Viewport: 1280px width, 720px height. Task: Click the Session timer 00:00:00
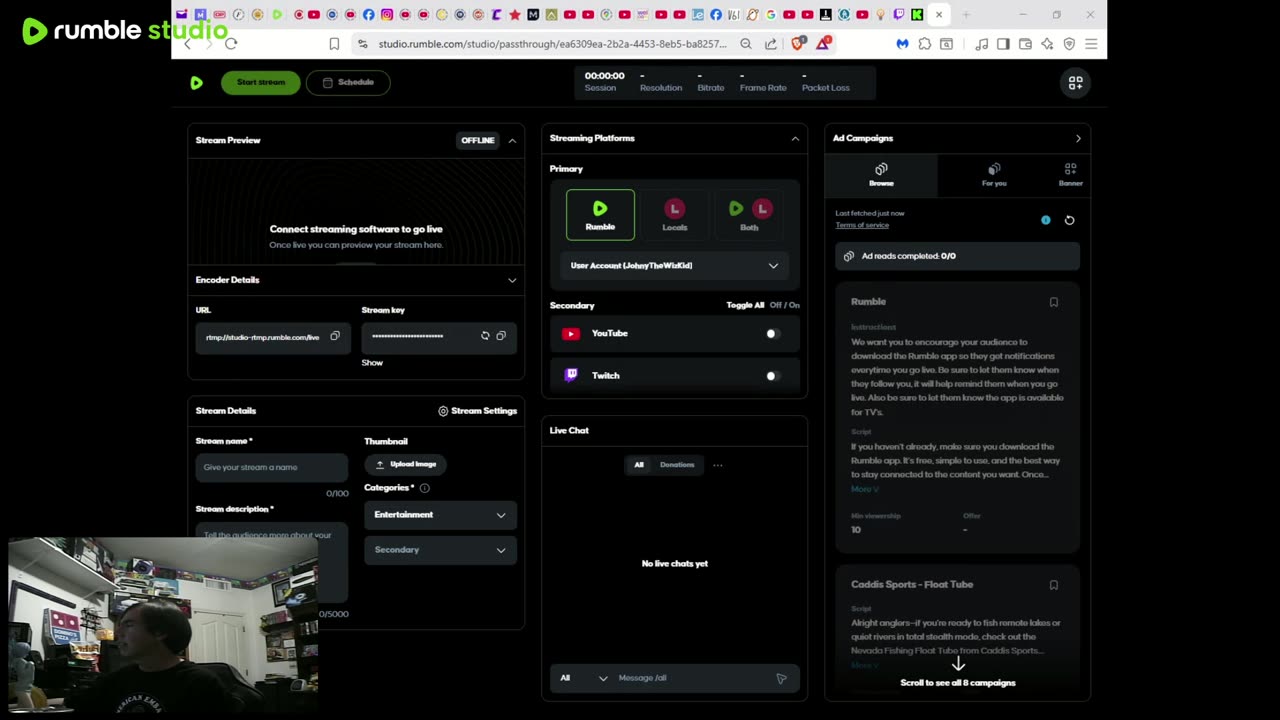click(604, 76)
